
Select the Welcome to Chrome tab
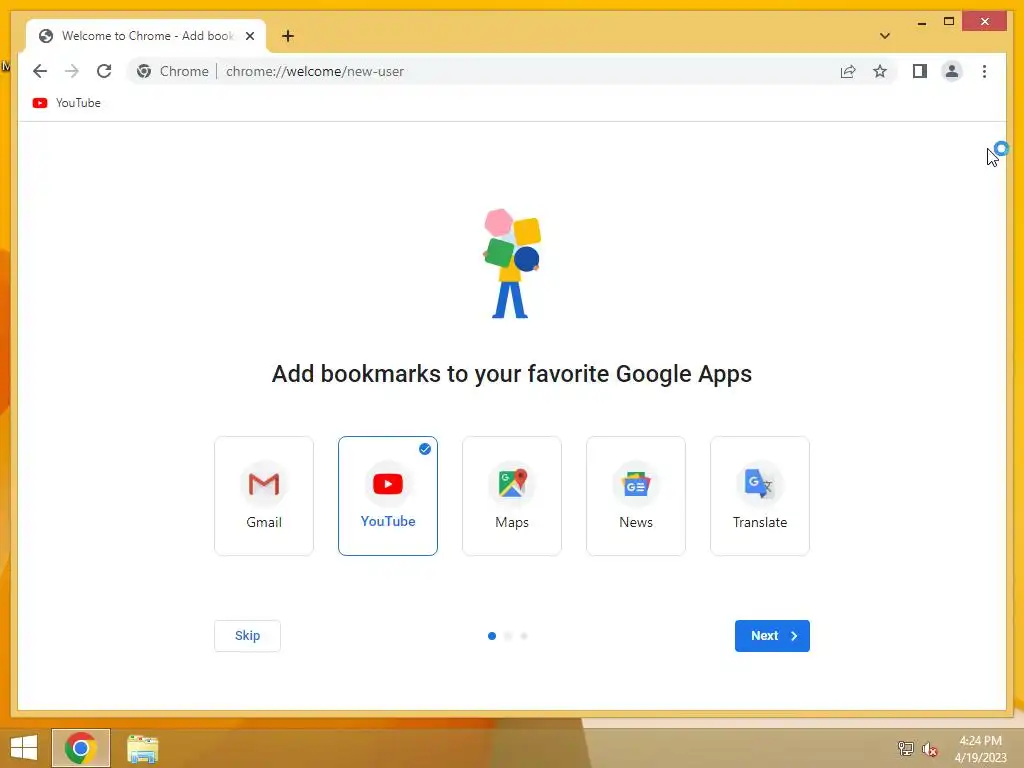click(x=146, y=36)
